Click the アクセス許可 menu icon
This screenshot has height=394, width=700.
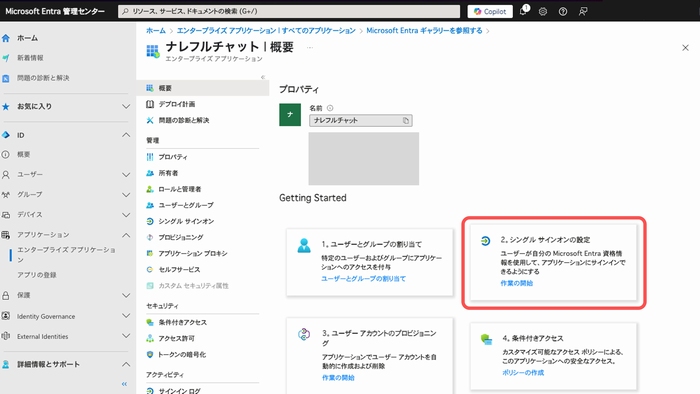(x=150, y=338)
